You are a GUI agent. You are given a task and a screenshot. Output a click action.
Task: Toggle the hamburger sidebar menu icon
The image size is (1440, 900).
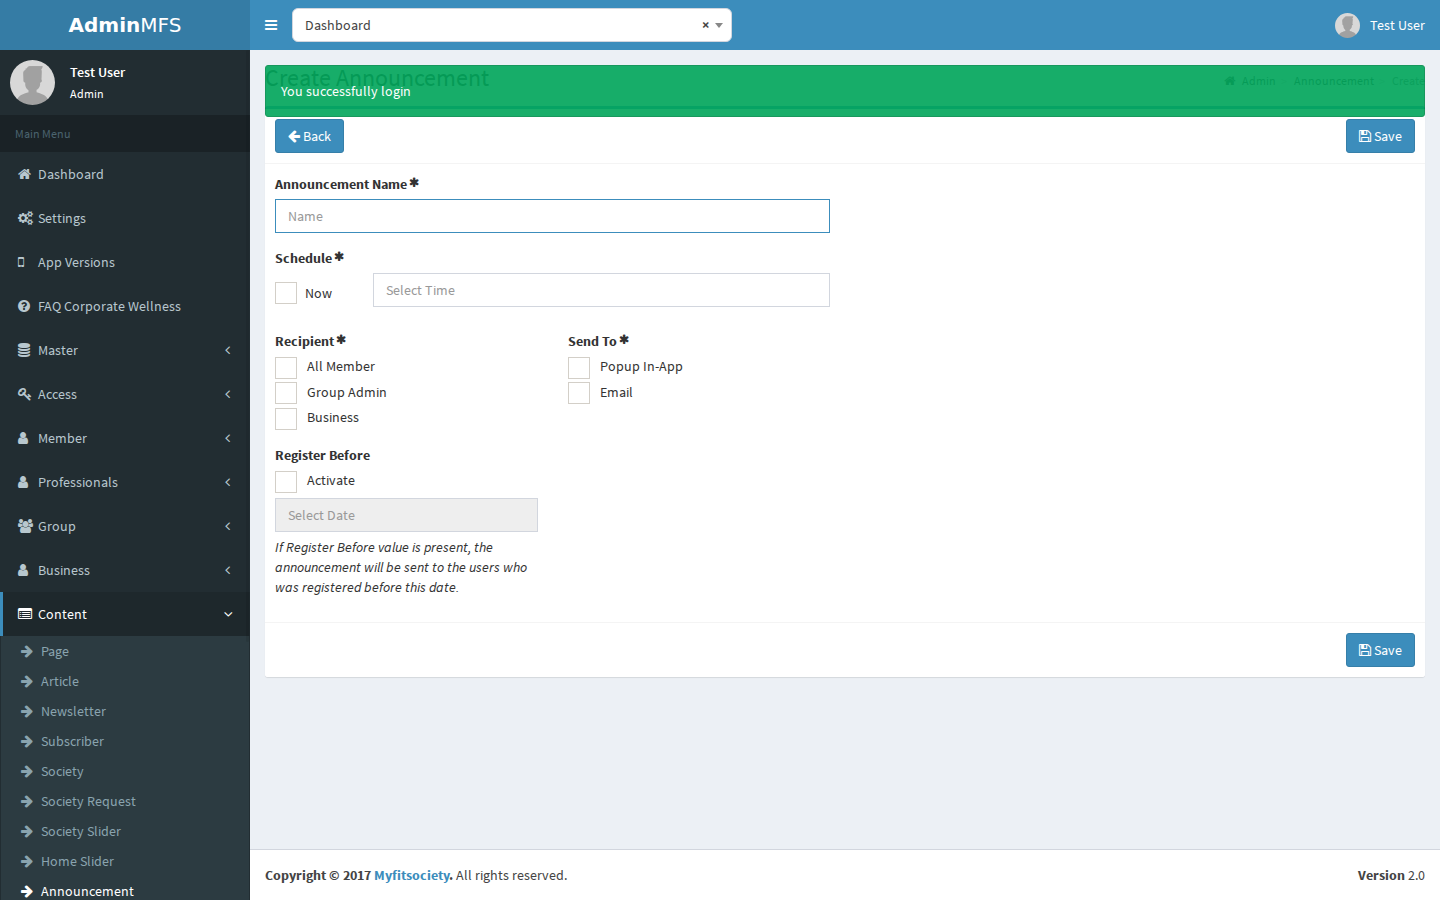(x=271, y=25)
